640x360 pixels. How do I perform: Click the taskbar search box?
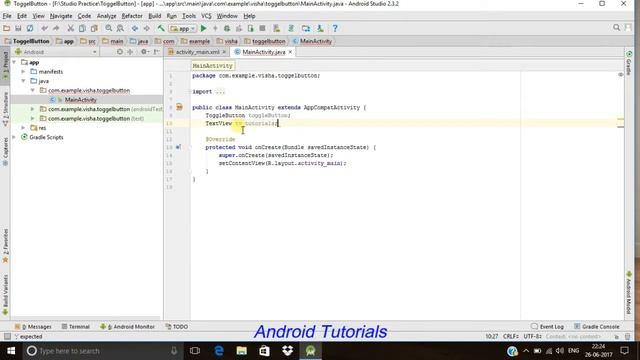tap(102, 351)
